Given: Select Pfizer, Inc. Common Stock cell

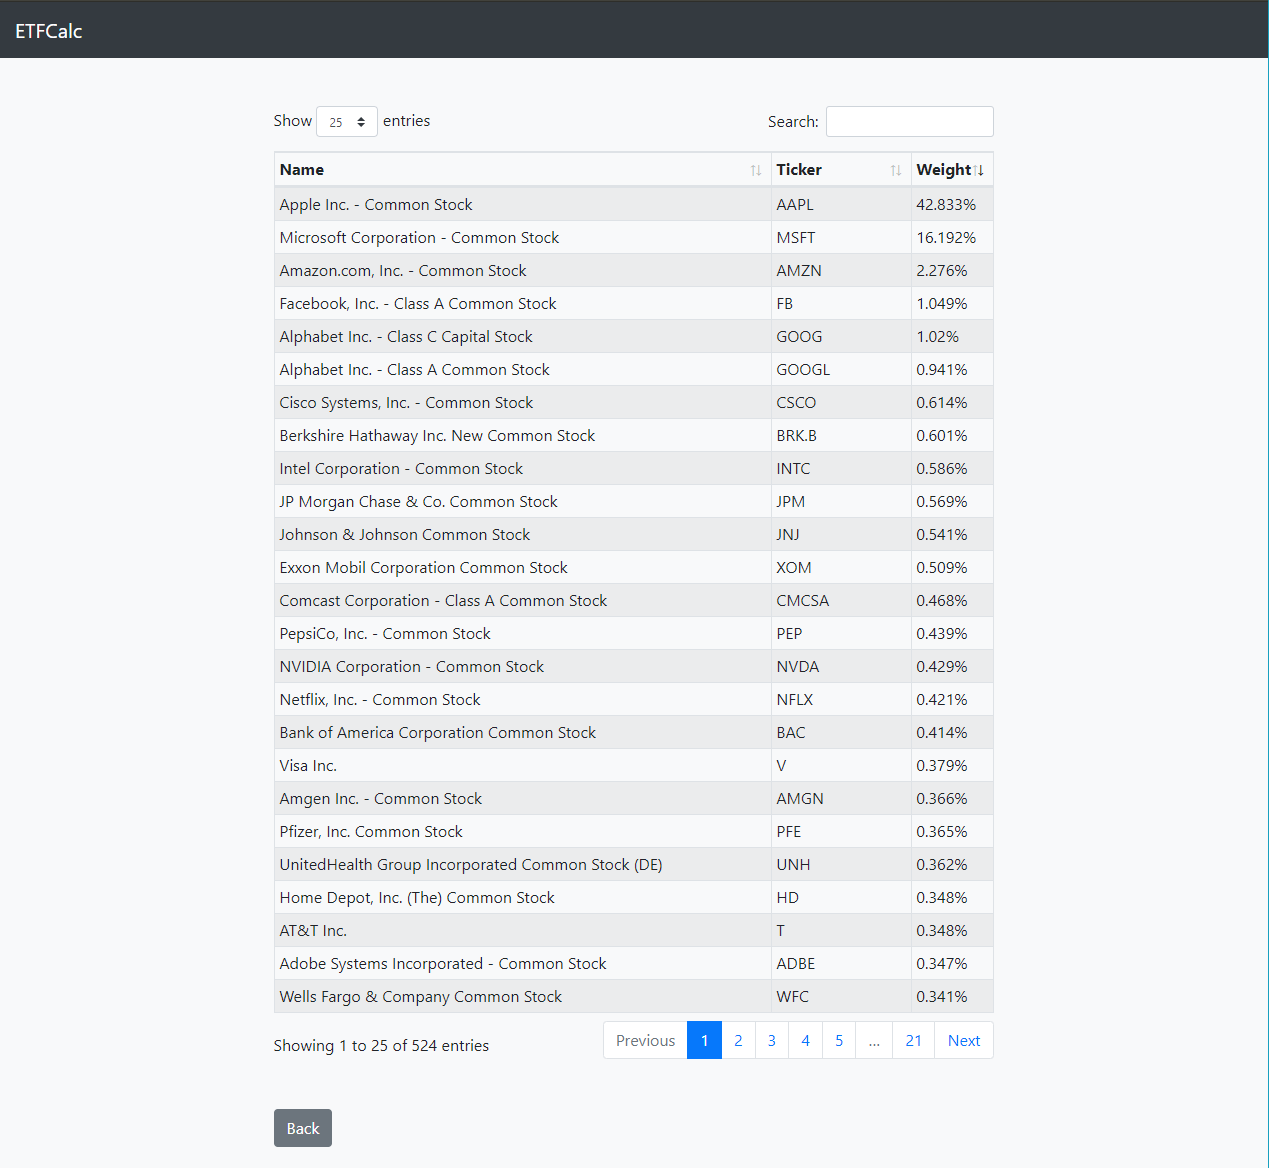Looking at the screenshot, I should coord(522,831).
